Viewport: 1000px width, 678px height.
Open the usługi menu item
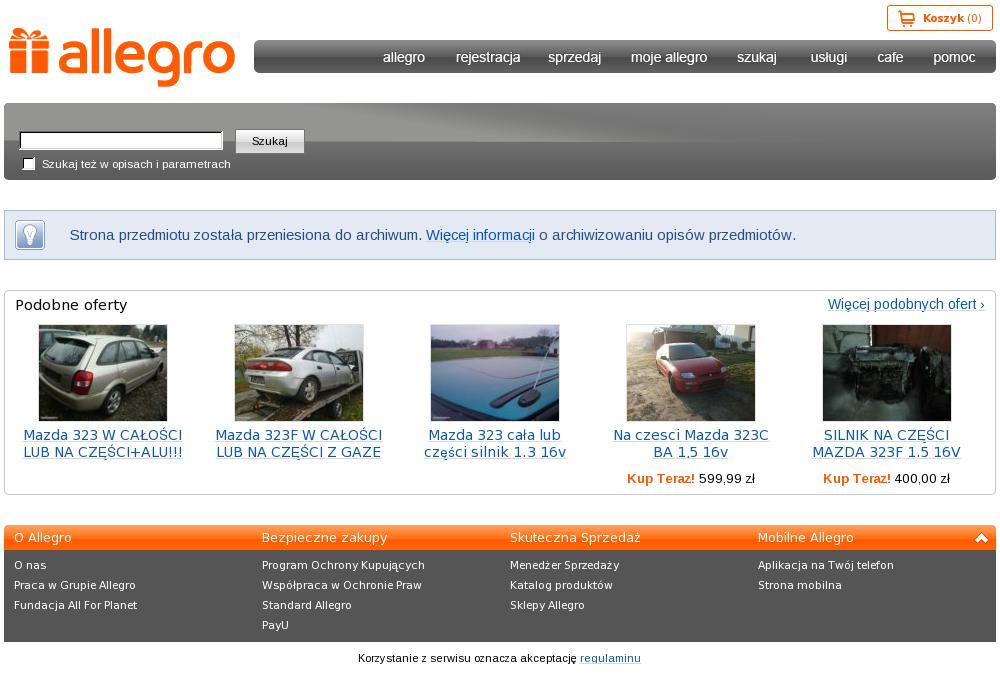click(x=828, y=57)
